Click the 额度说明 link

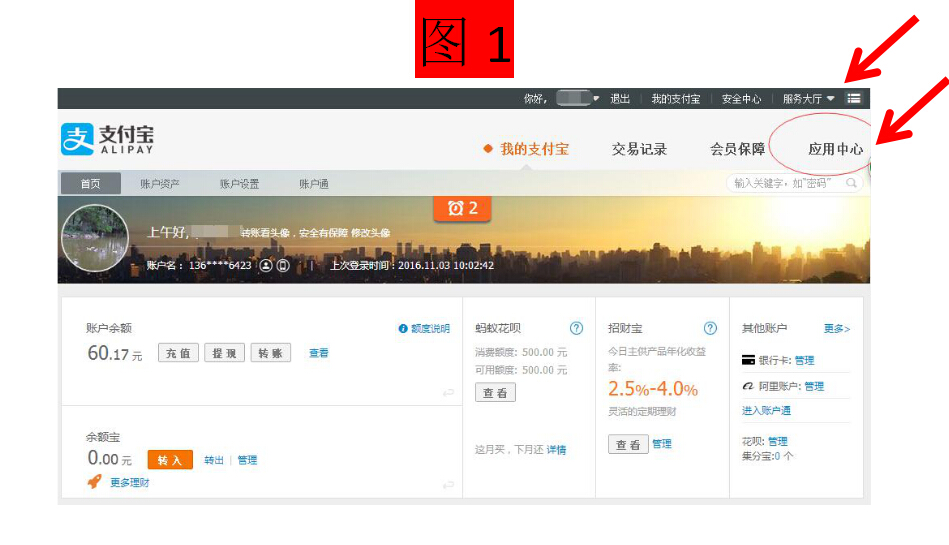430,328
